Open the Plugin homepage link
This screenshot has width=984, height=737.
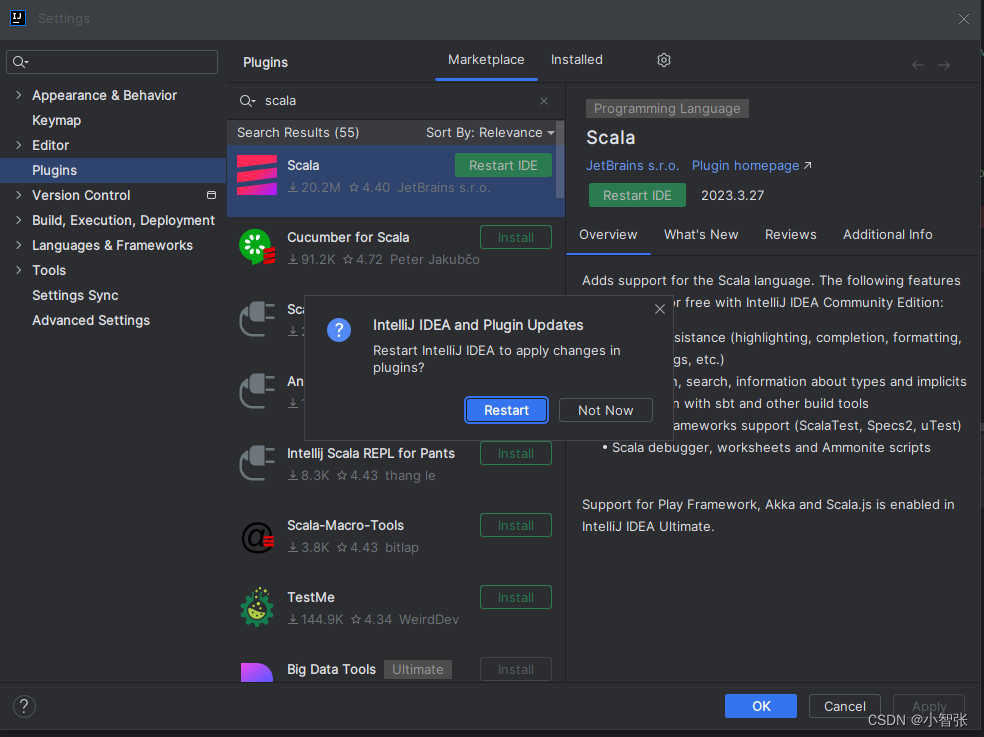point(751,165)
